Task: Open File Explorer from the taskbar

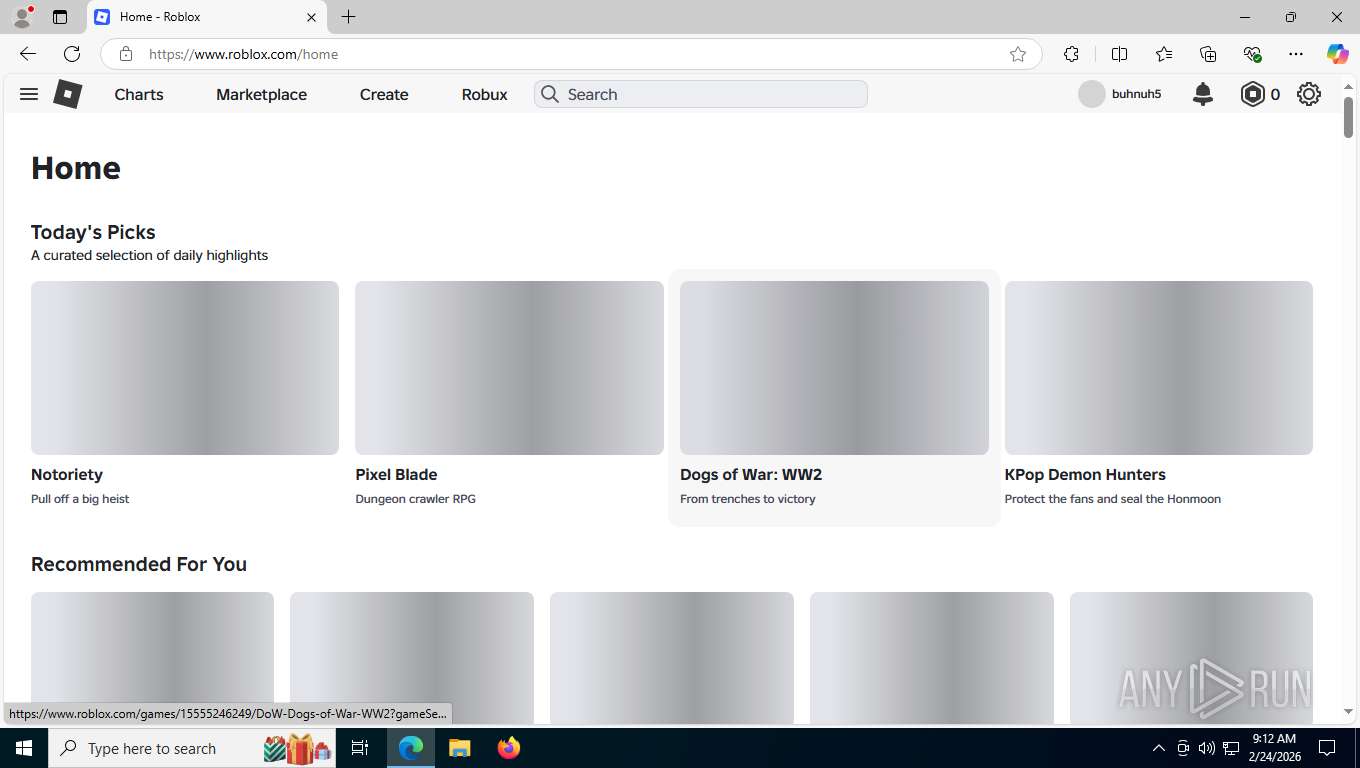Action: click(459, 748)
